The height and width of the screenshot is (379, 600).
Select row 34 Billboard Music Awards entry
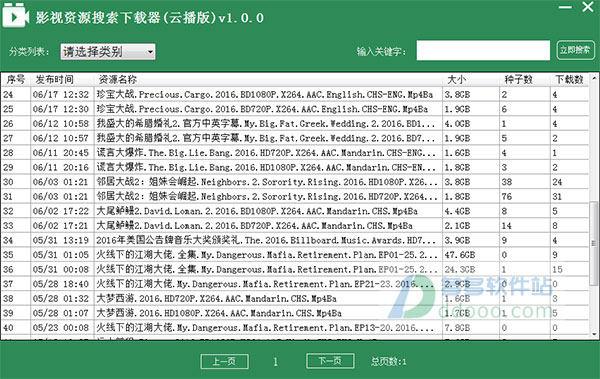(x=295, y=240)
